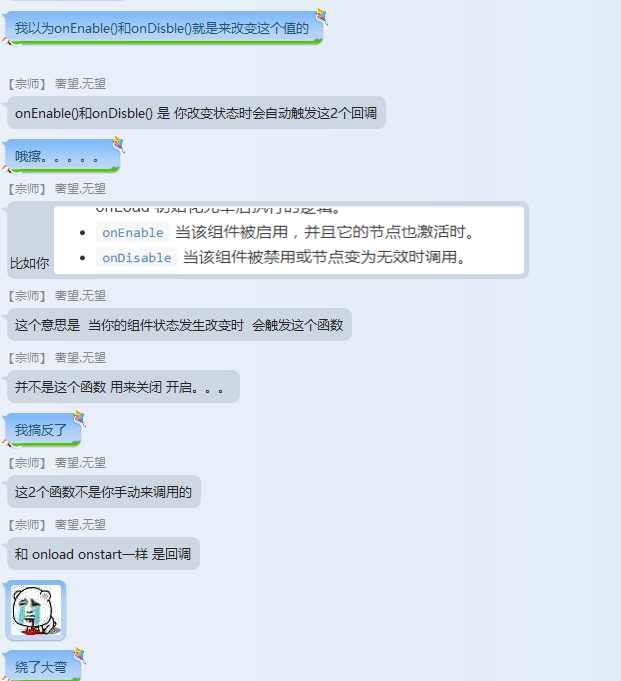Click the top blue message '我以为onEnable()和onDisble()'
Image resolution: width=621 pixels, height=681 pixels.
point(164,28)
